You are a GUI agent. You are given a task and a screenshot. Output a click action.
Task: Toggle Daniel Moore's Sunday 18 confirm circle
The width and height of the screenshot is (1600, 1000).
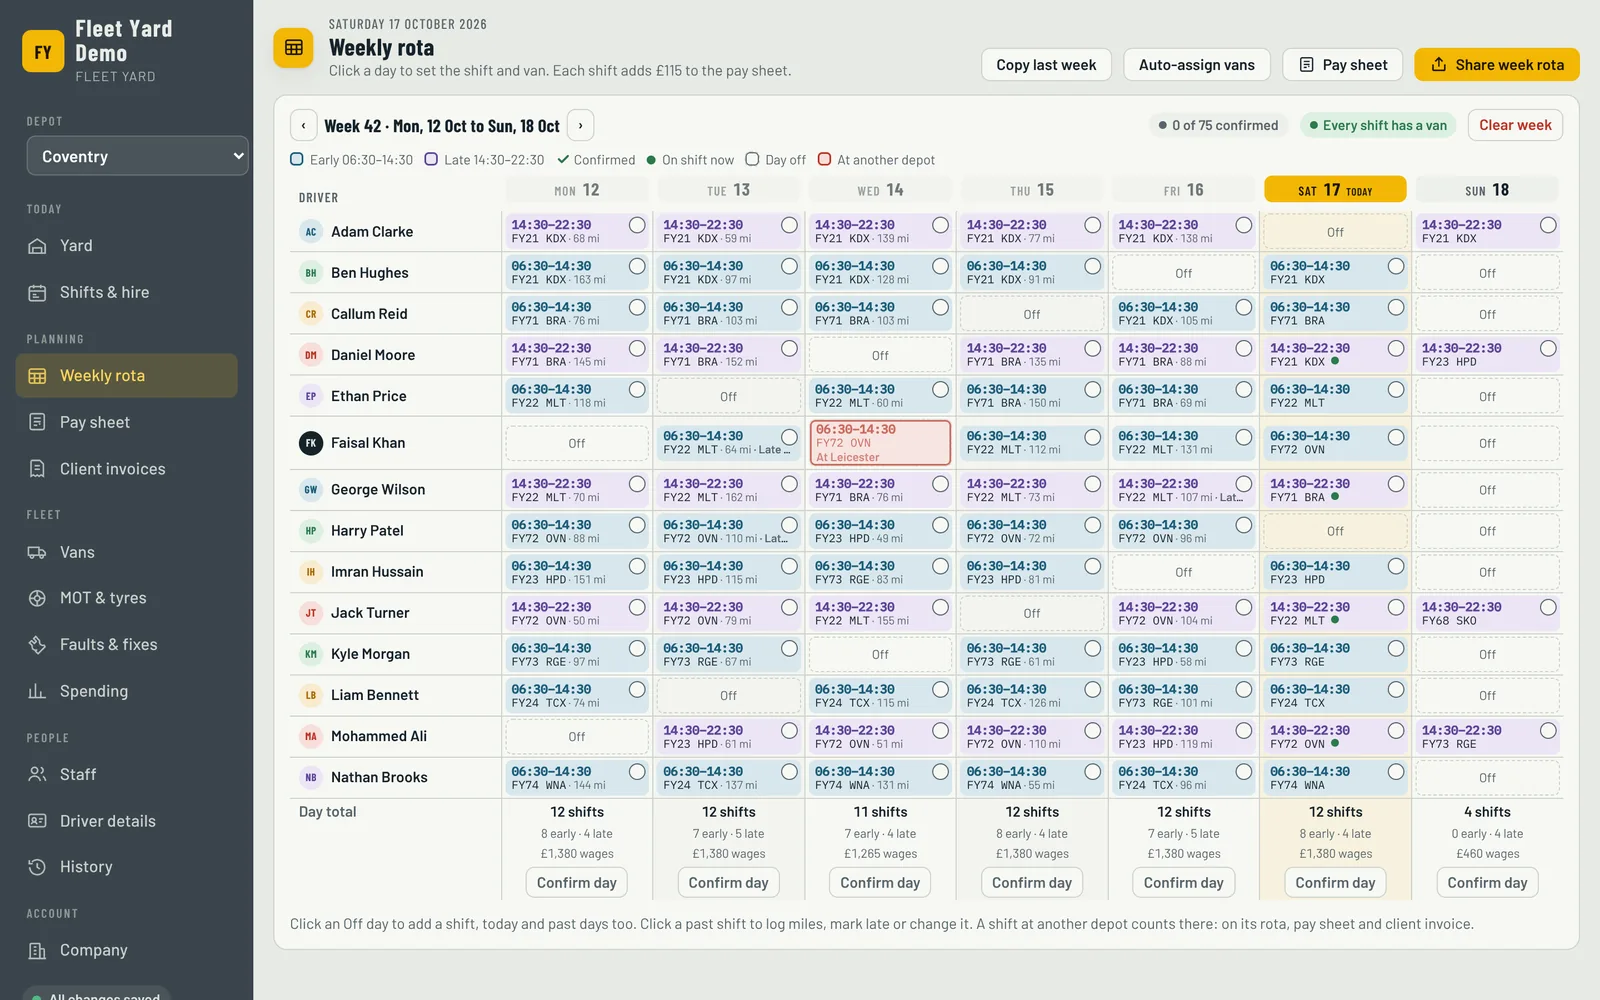[x=1548, y=348]
